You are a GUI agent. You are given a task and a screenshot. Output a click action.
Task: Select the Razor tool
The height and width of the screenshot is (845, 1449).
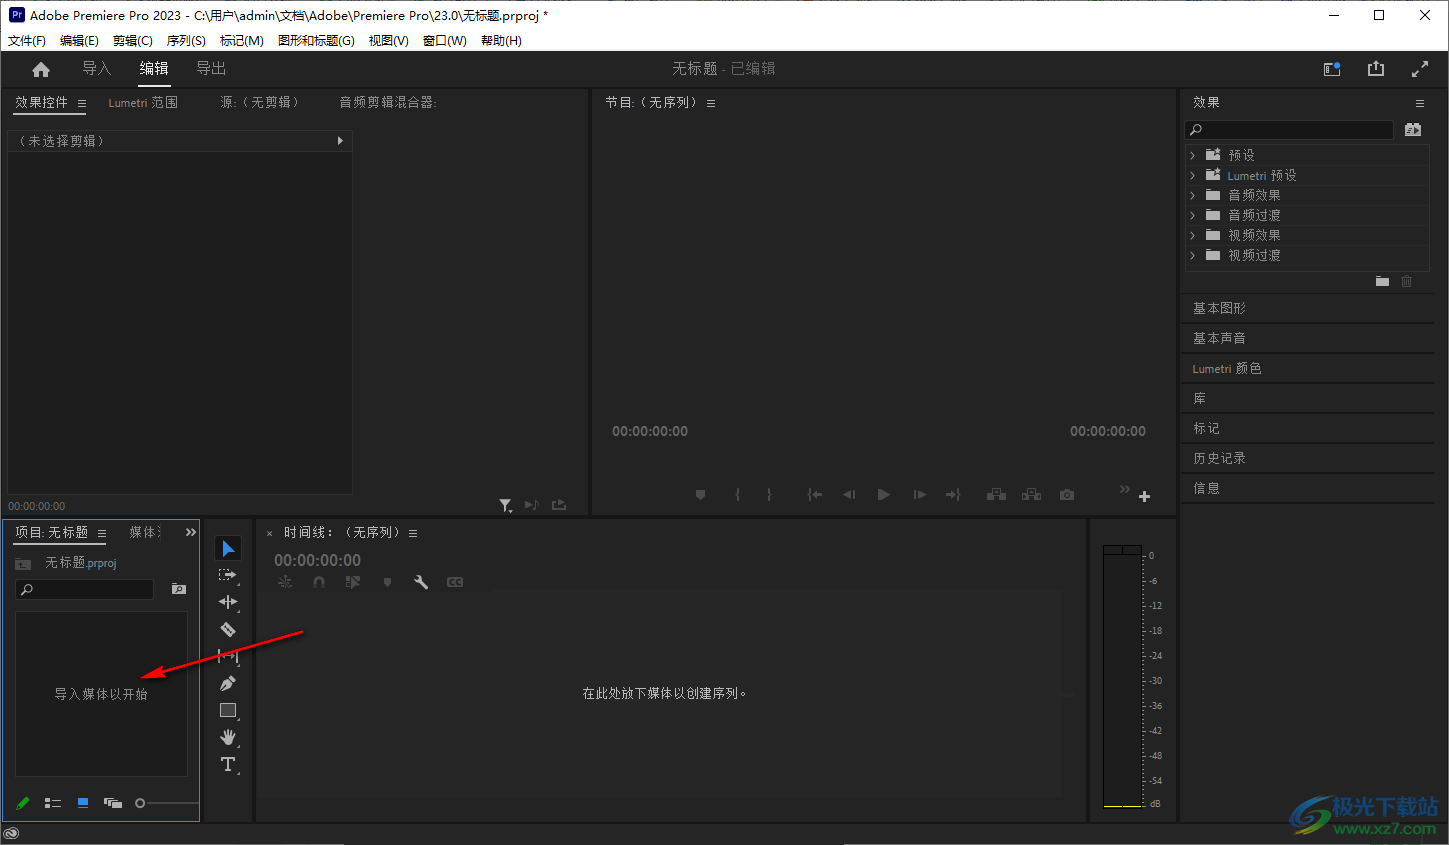pyautogui.click(x=228, y=629)
